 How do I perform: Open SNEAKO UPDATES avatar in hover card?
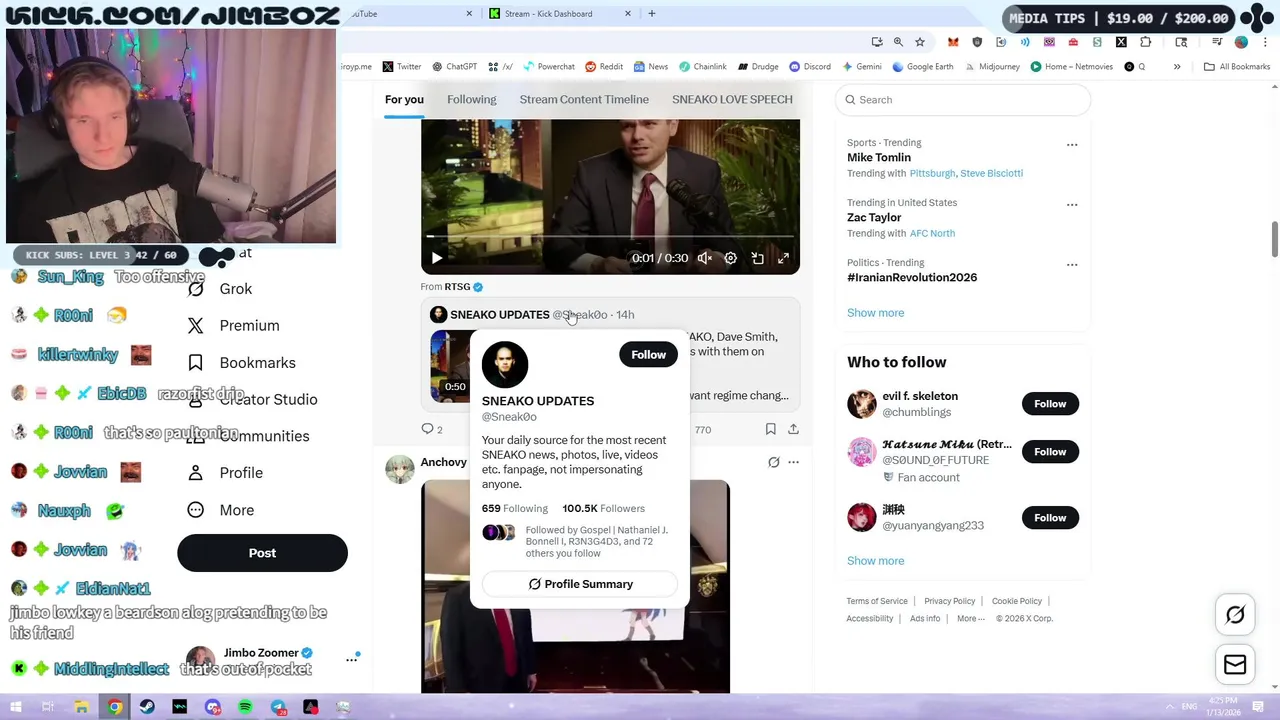point(505,364)
